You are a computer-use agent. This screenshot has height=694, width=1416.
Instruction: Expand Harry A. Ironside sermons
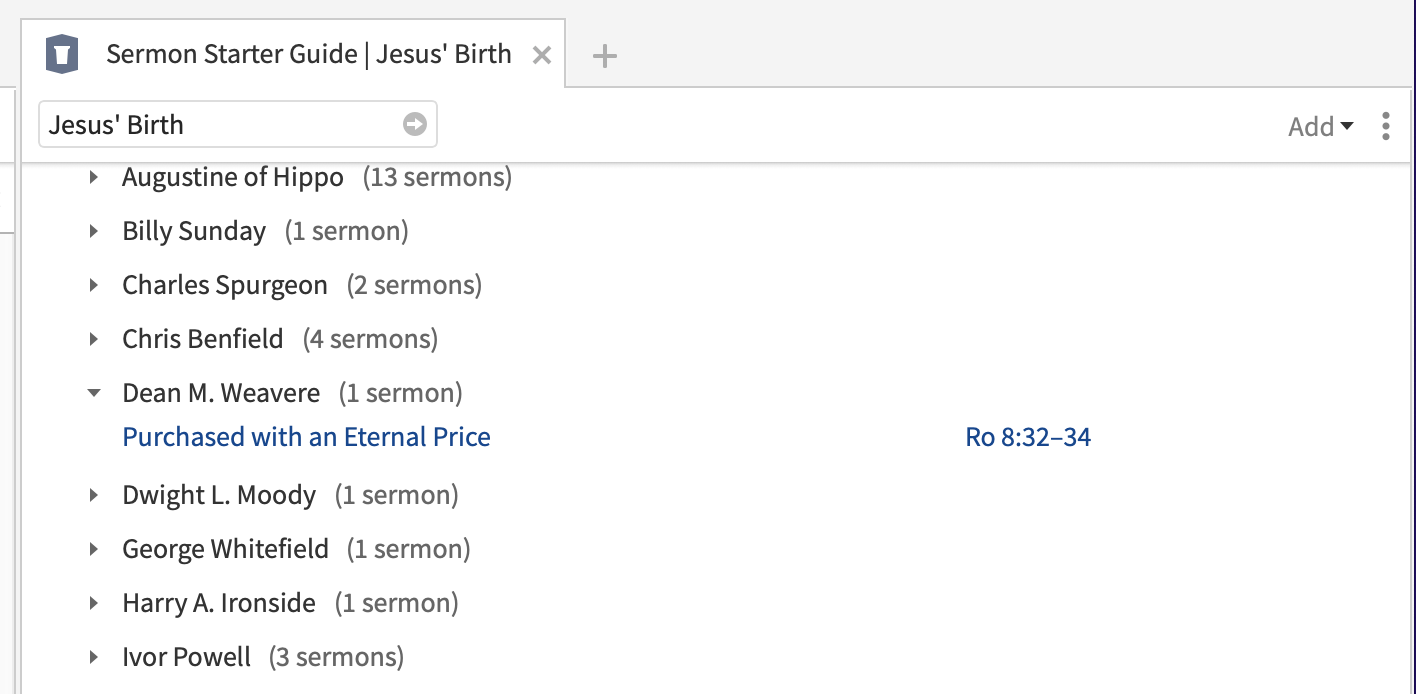click(x=94, y=603)
